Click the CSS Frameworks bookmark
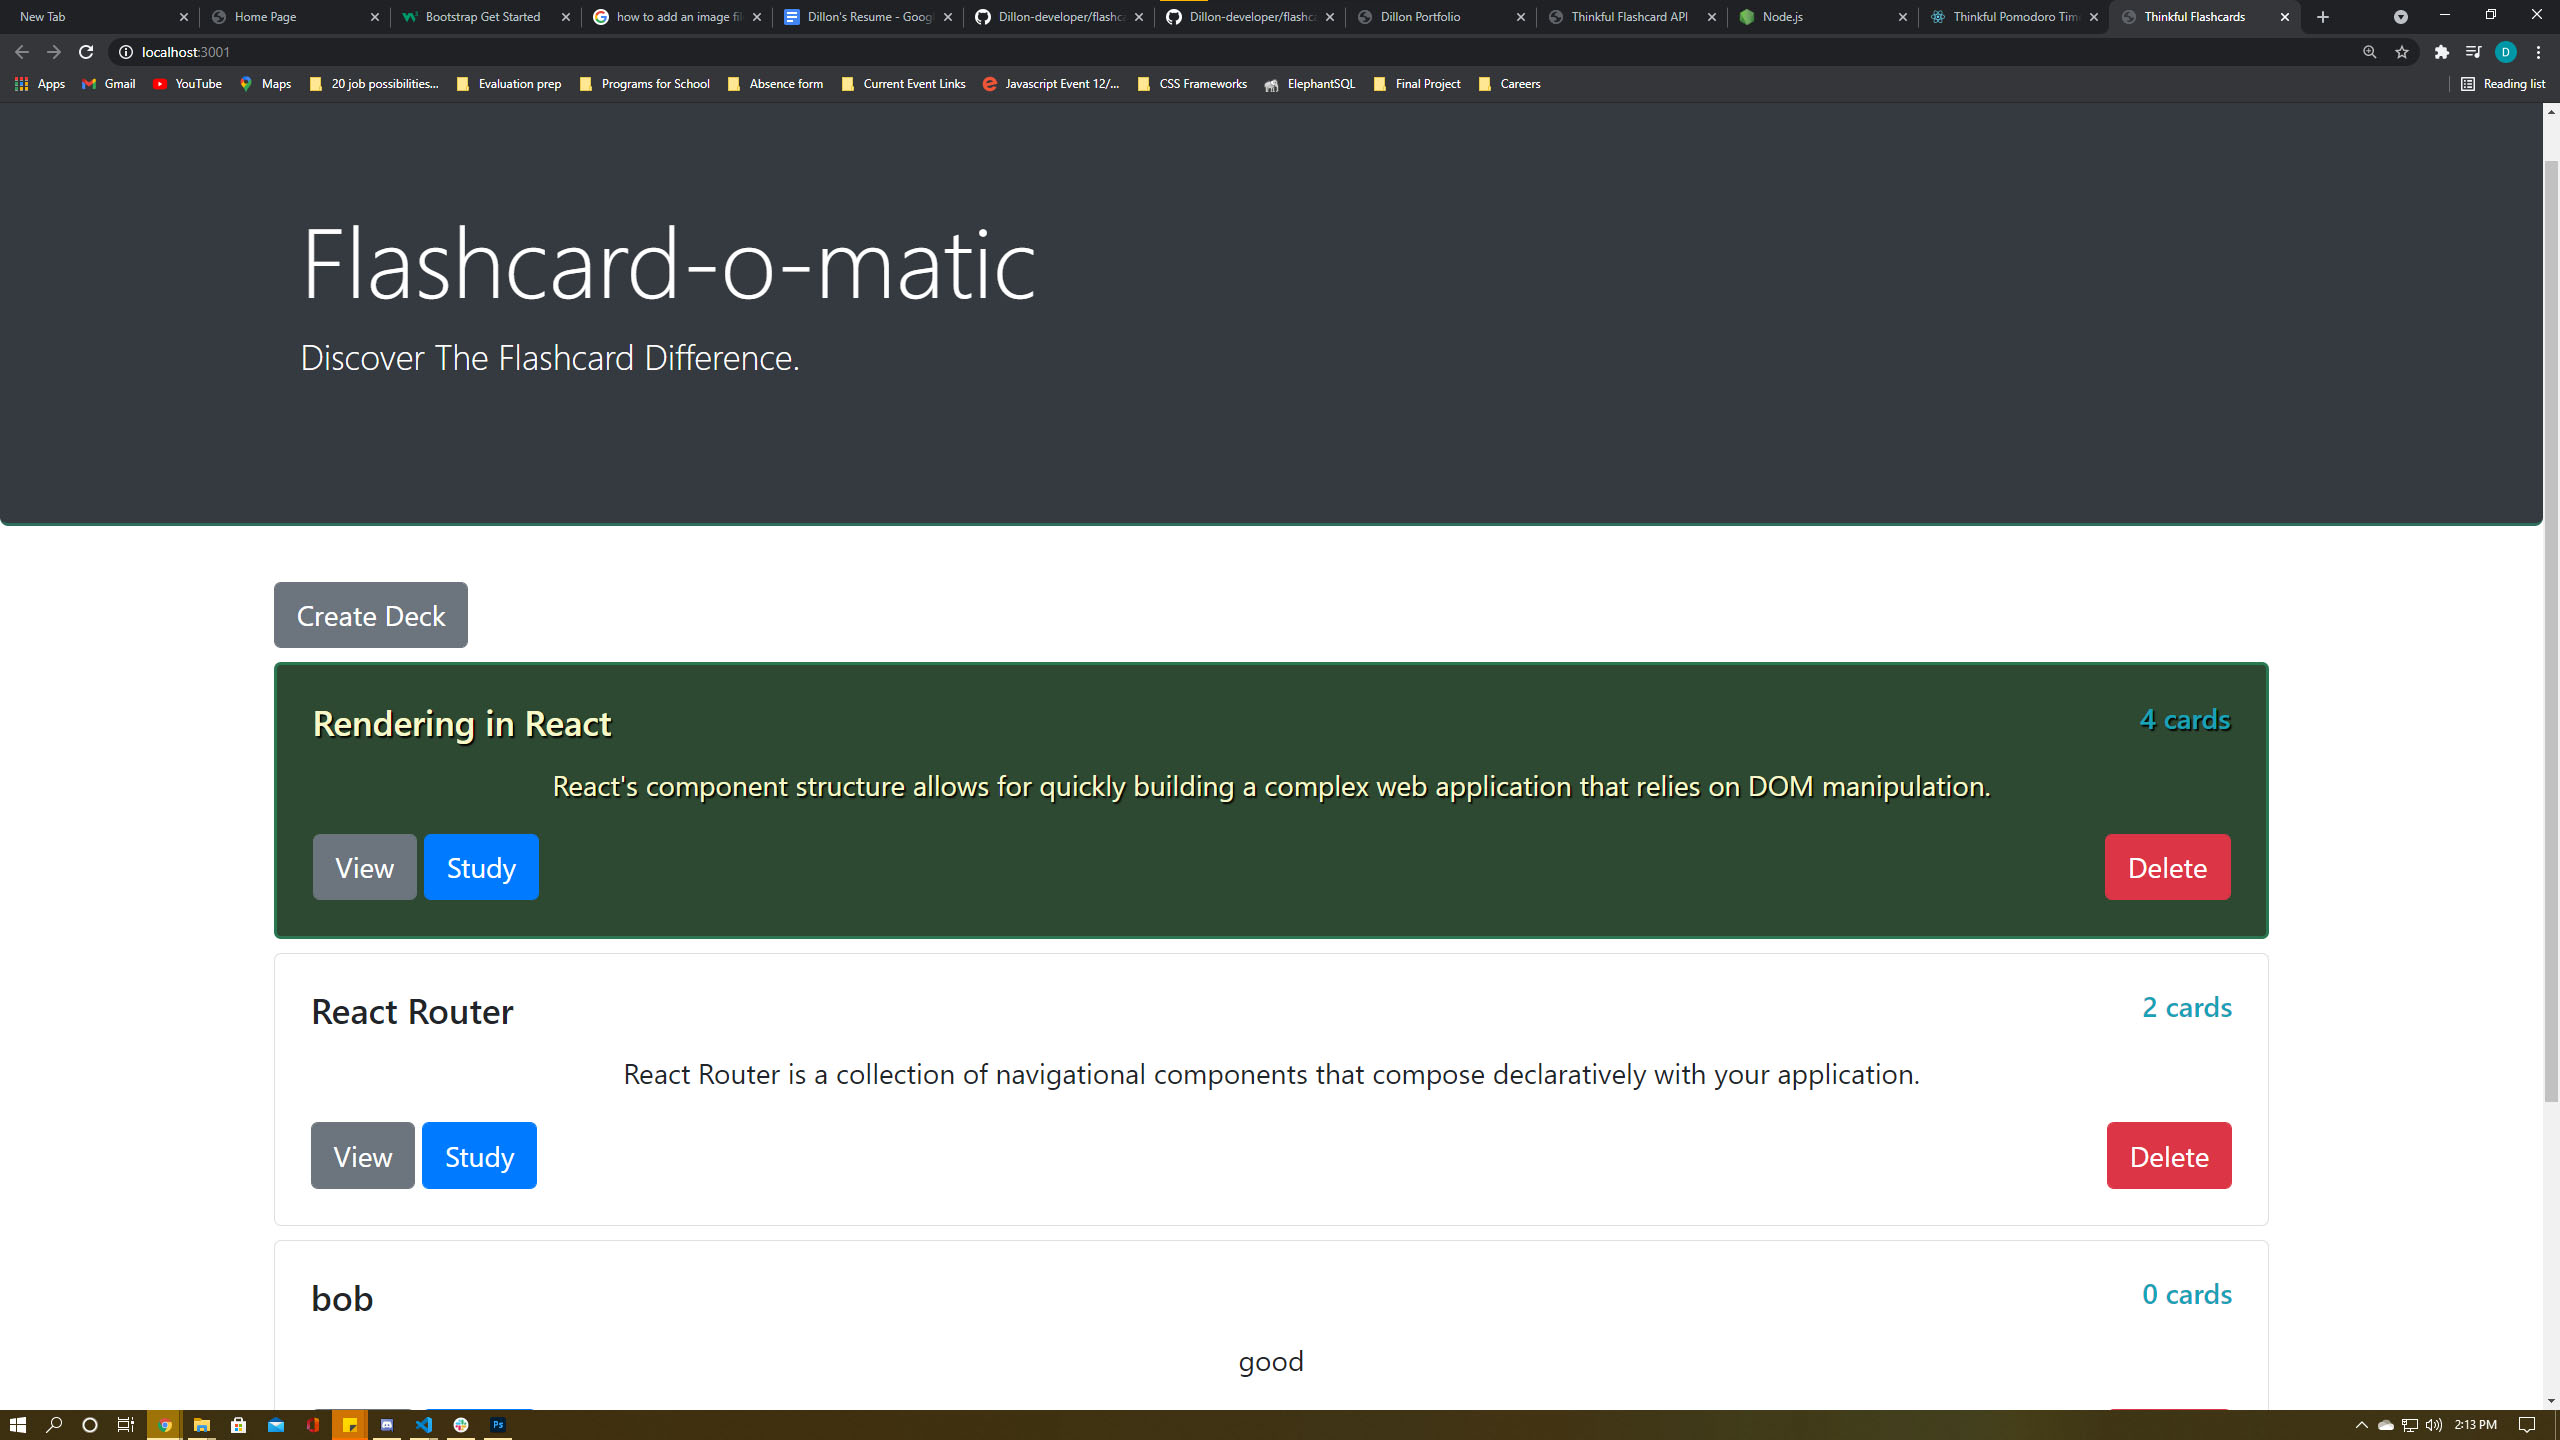This screenshot has height=1440, width=2560. click(x=1196, y=83)
